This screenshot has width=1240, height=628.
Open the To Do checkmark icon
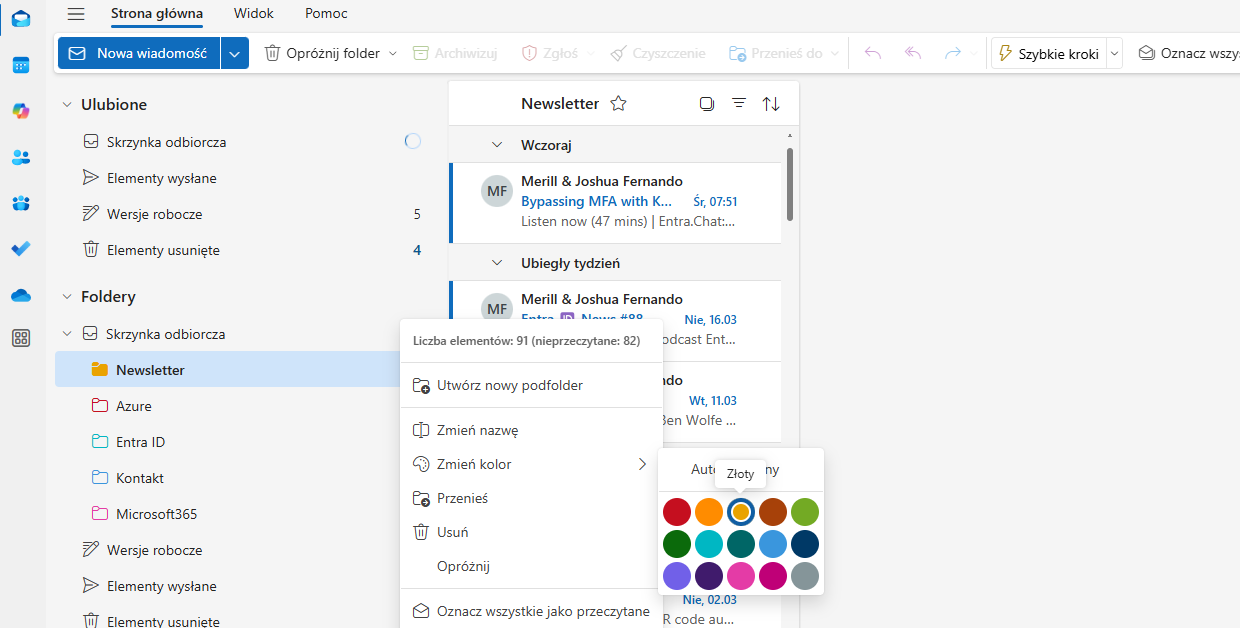21,249
